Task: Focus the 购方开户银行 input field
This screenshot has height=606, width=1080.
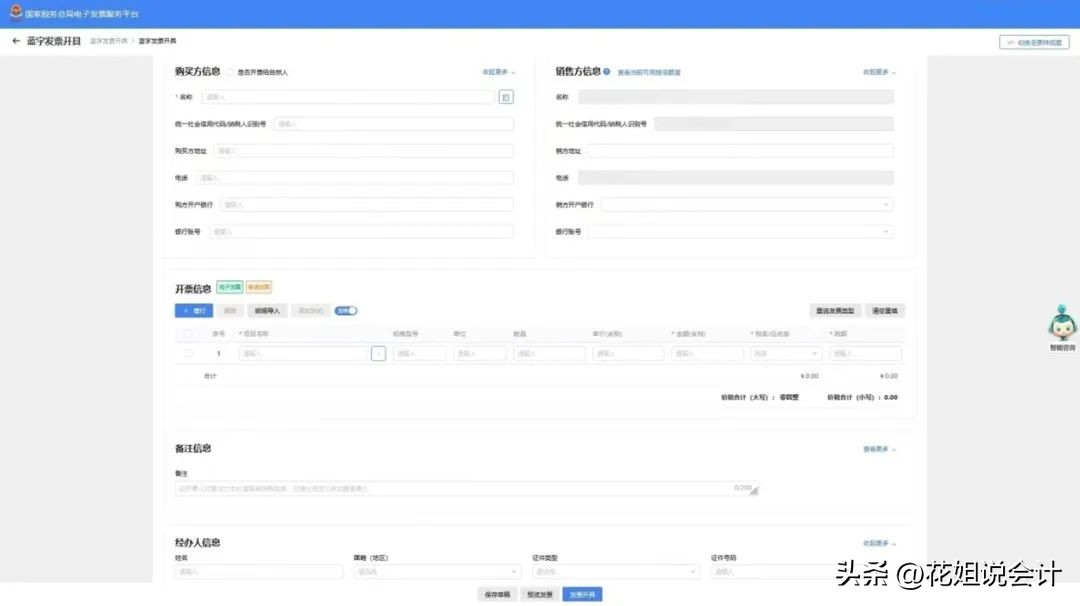Action: [x=366, y=205]
